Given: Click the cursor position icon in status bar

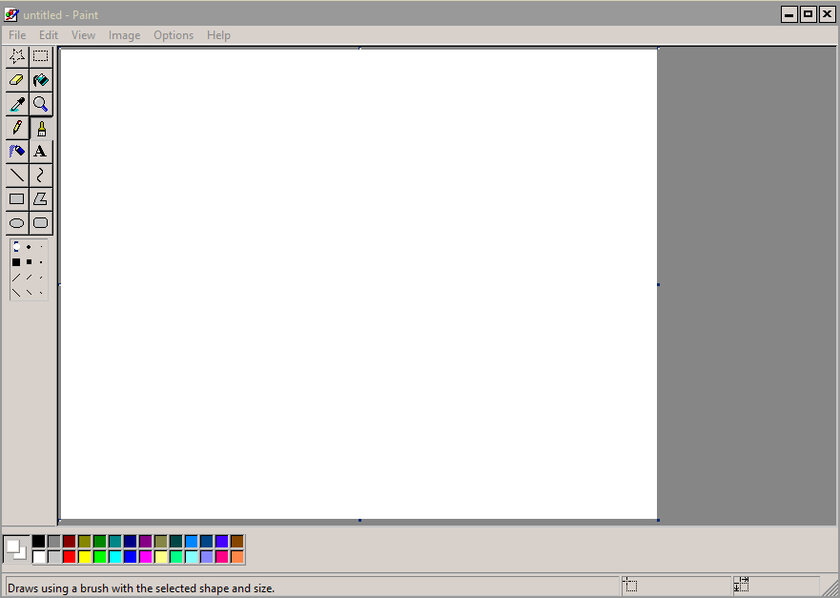Looking at the screenshot, I should [630, 585].
